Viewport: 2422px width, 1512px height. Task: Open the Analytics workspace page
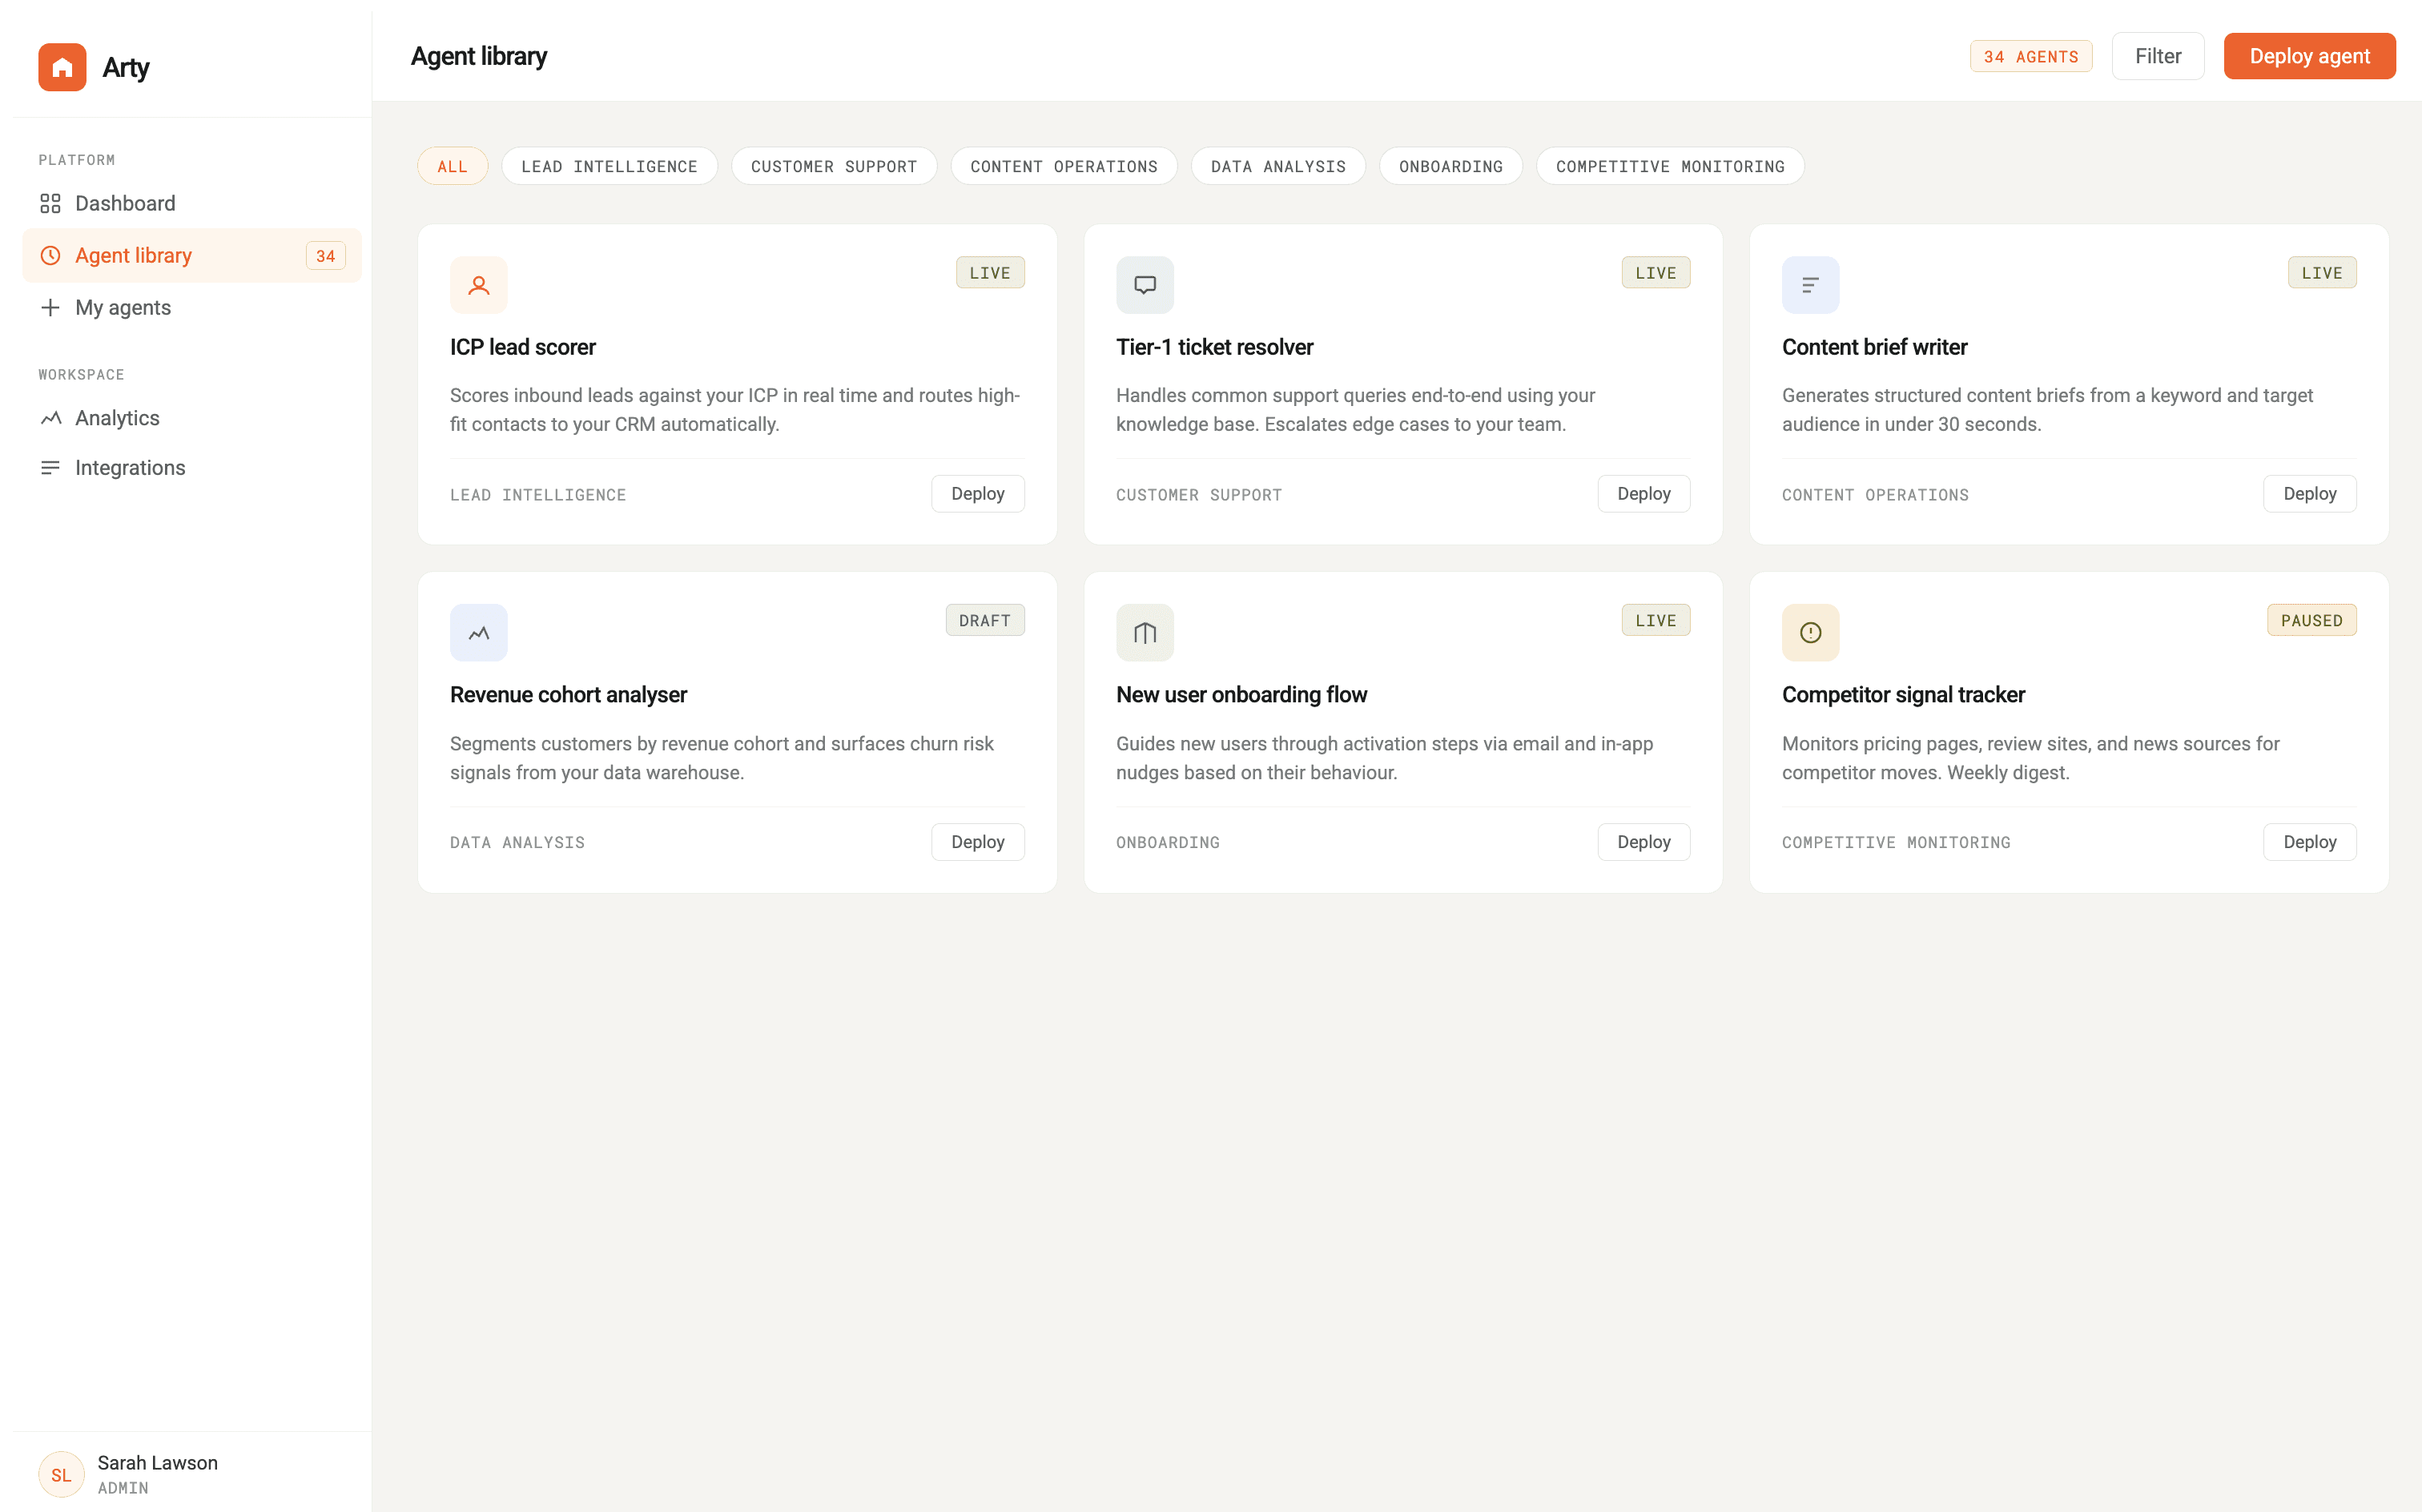coord(117,418)
